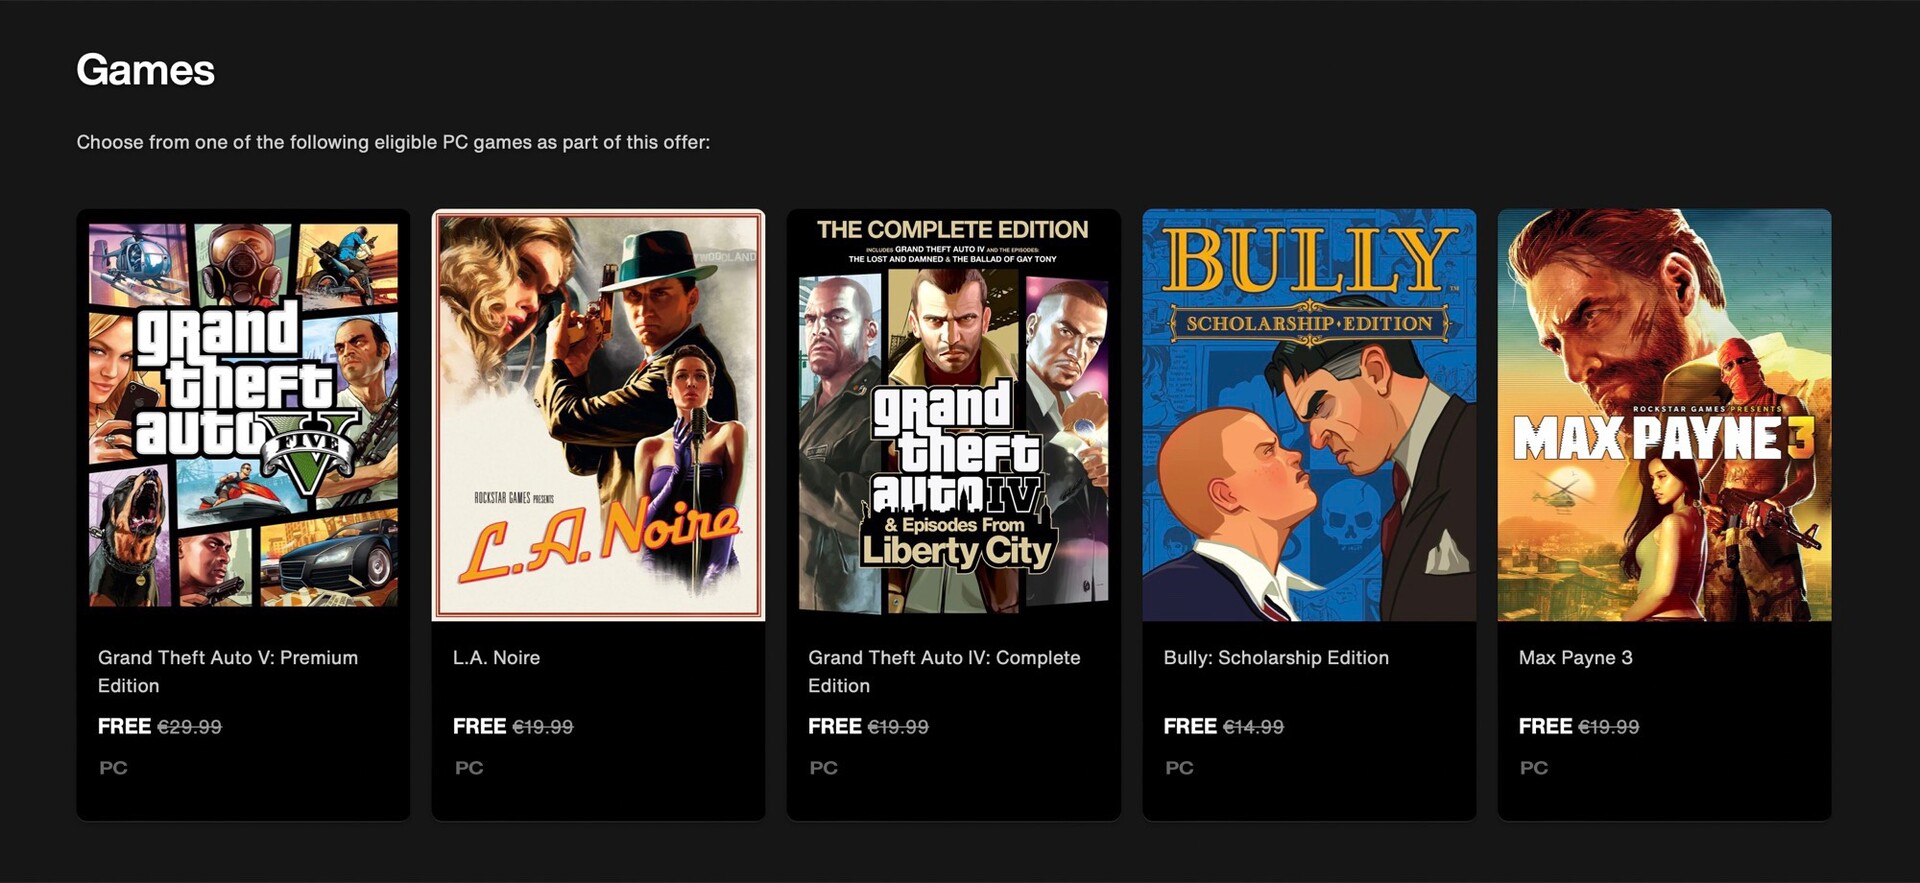Click FREE price under Max Payne 3
This screenshot has width=1920, height=883.
click(x=1545, y=727)
